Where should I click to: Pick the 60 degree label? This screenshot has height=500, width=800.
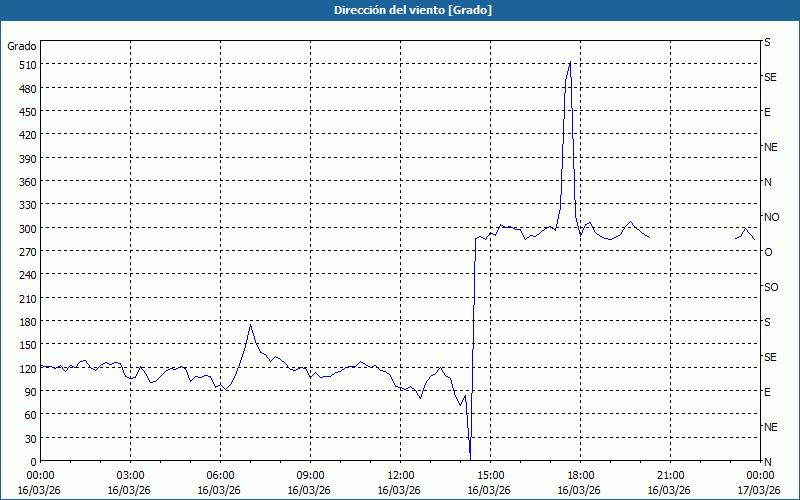[x=30, y=415]
